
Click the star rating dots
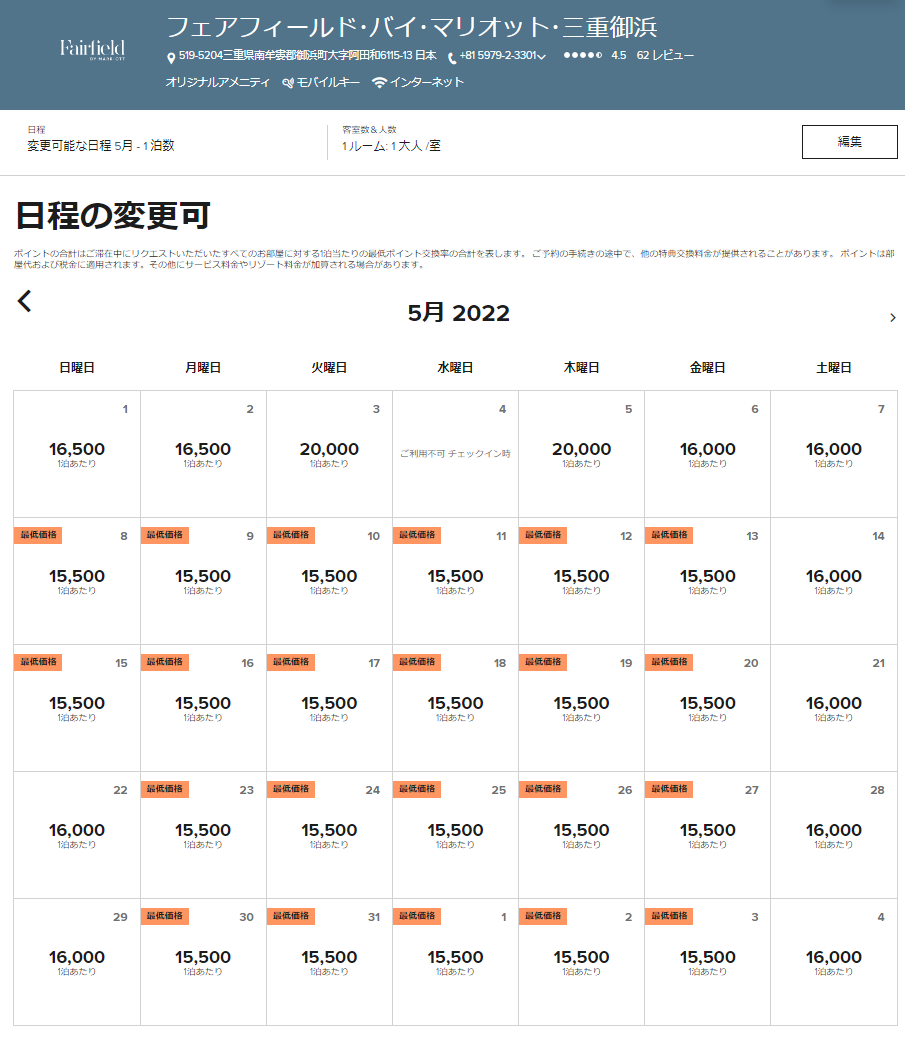point(583,56)
